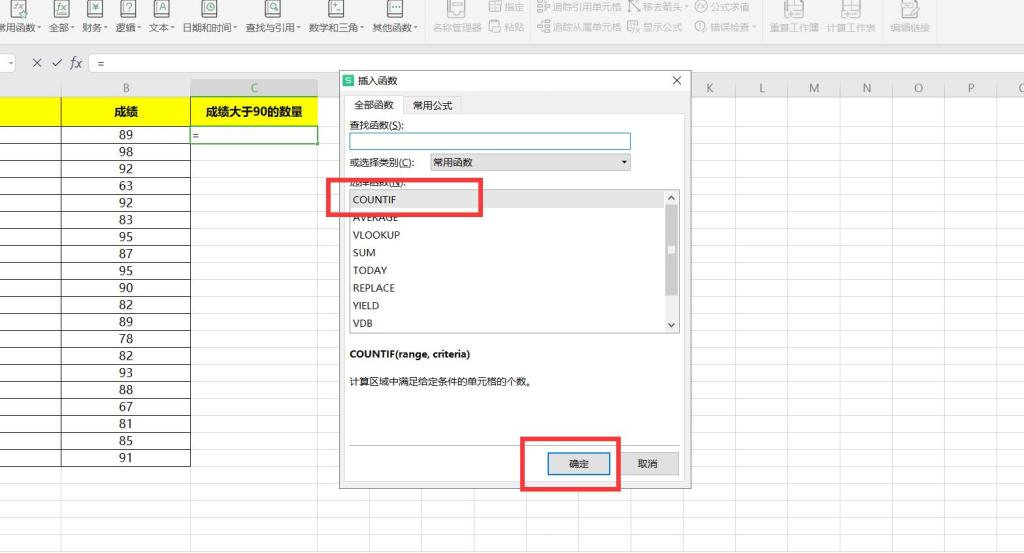Select REPLACE in the function list
This screenshot has width=1024, height=553.
coord(506,287)
